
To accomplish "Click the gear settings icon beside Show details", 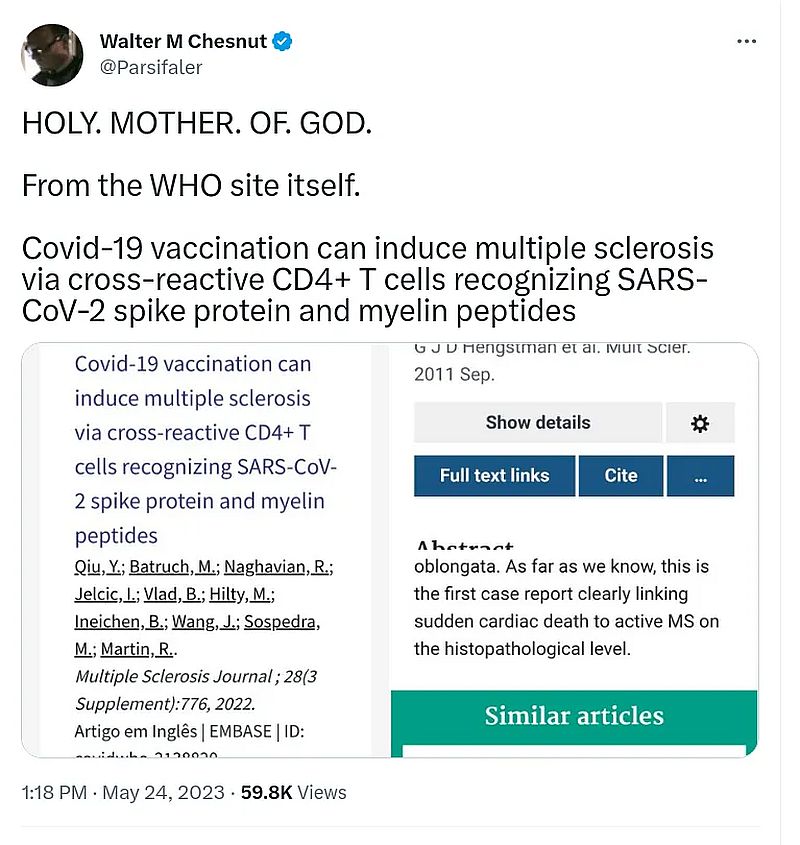I will click(700, 423).
